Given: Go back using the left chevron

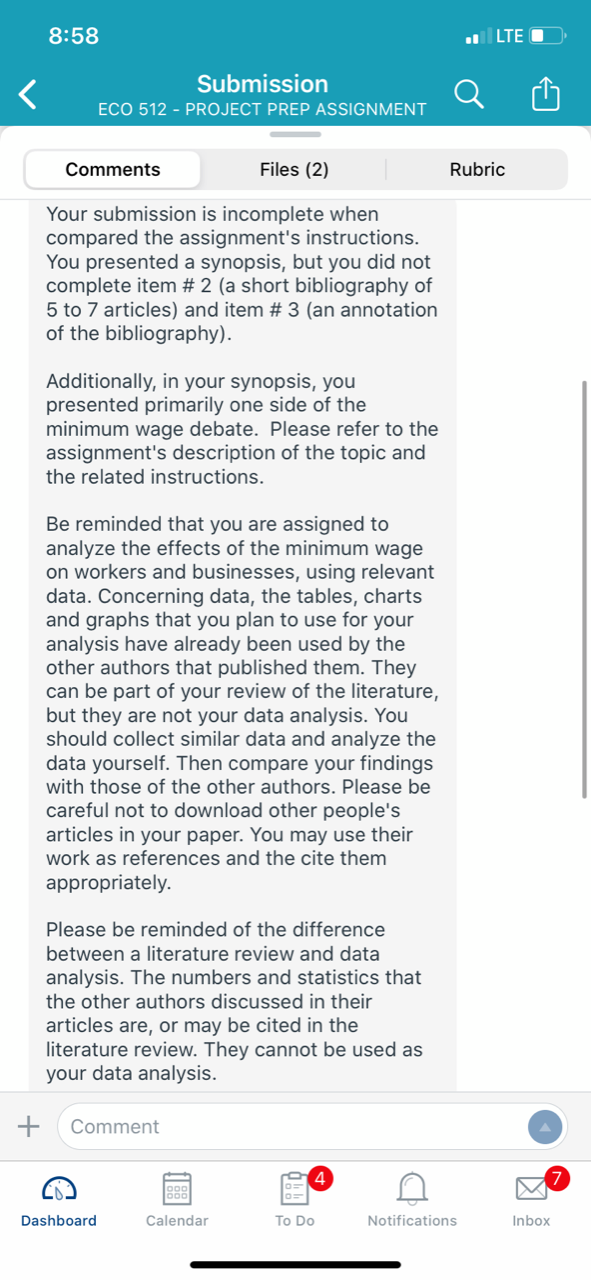Looking at the screenshot, I should [29, 95].
